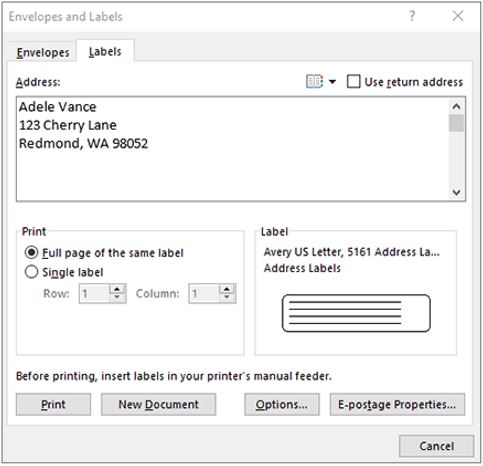Viewport: 483px width, 466px height.
Task: Click the New Document button
Action: (158, 404)
